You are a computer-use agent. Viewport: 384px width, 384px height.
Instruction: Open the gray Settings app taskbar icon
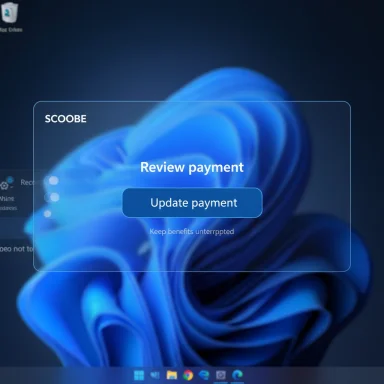pos(221,375)
